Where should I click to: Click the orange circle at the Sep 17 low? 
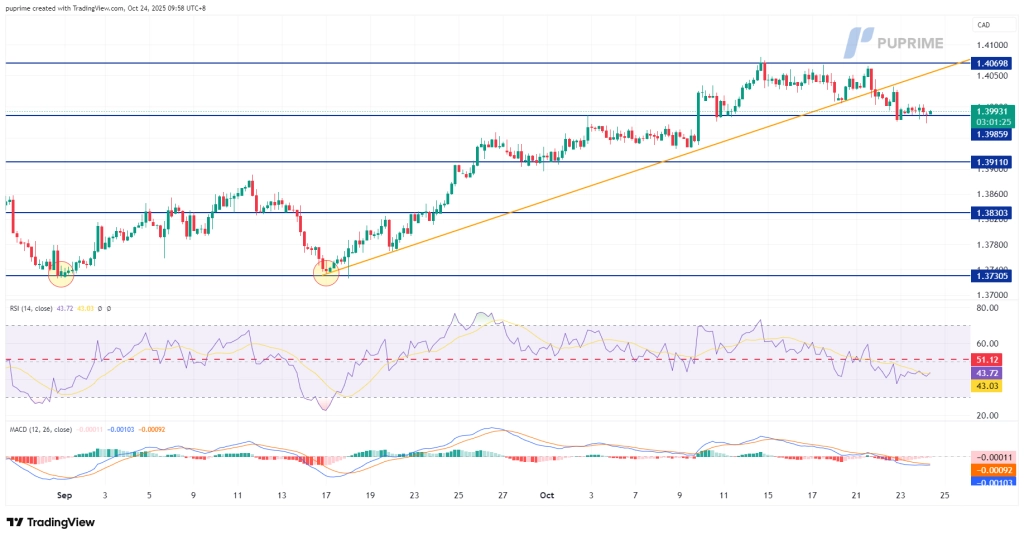[x=327, y=271]
